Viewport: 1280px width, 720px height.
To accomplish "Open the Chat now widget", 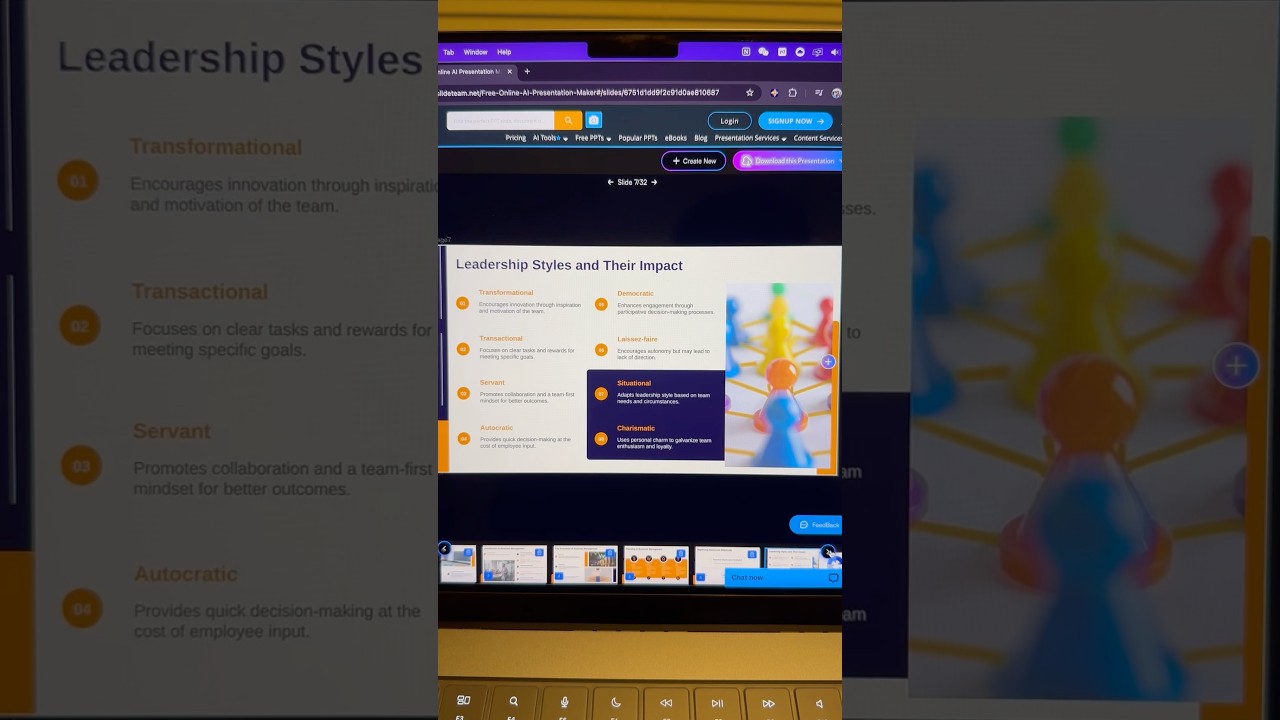I will [783, 578].
